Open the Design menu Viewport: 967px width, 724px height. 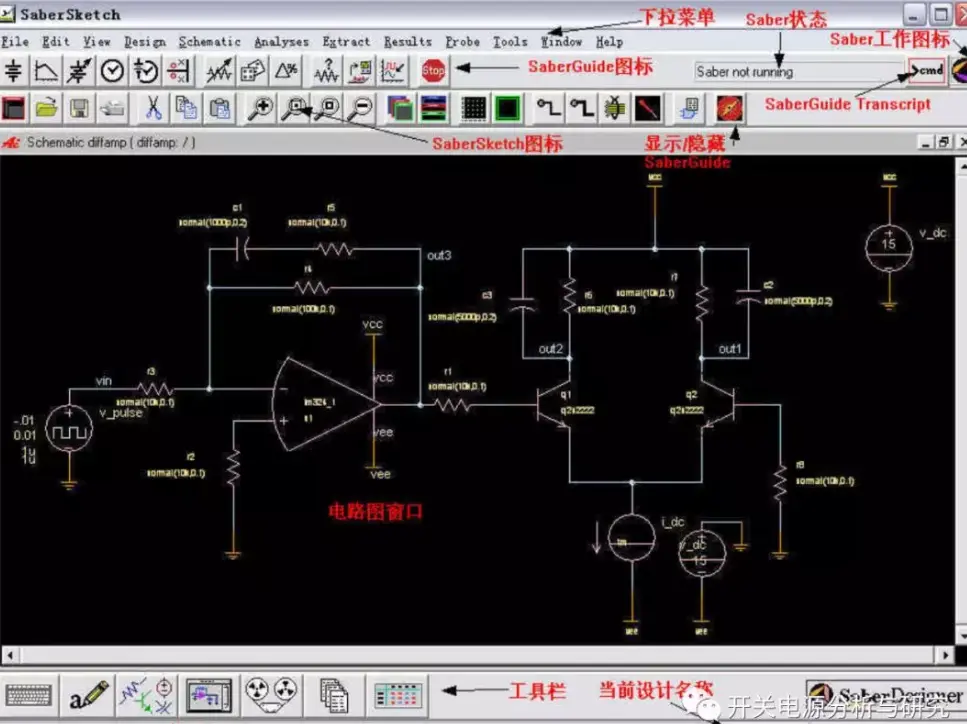[145, 42]
